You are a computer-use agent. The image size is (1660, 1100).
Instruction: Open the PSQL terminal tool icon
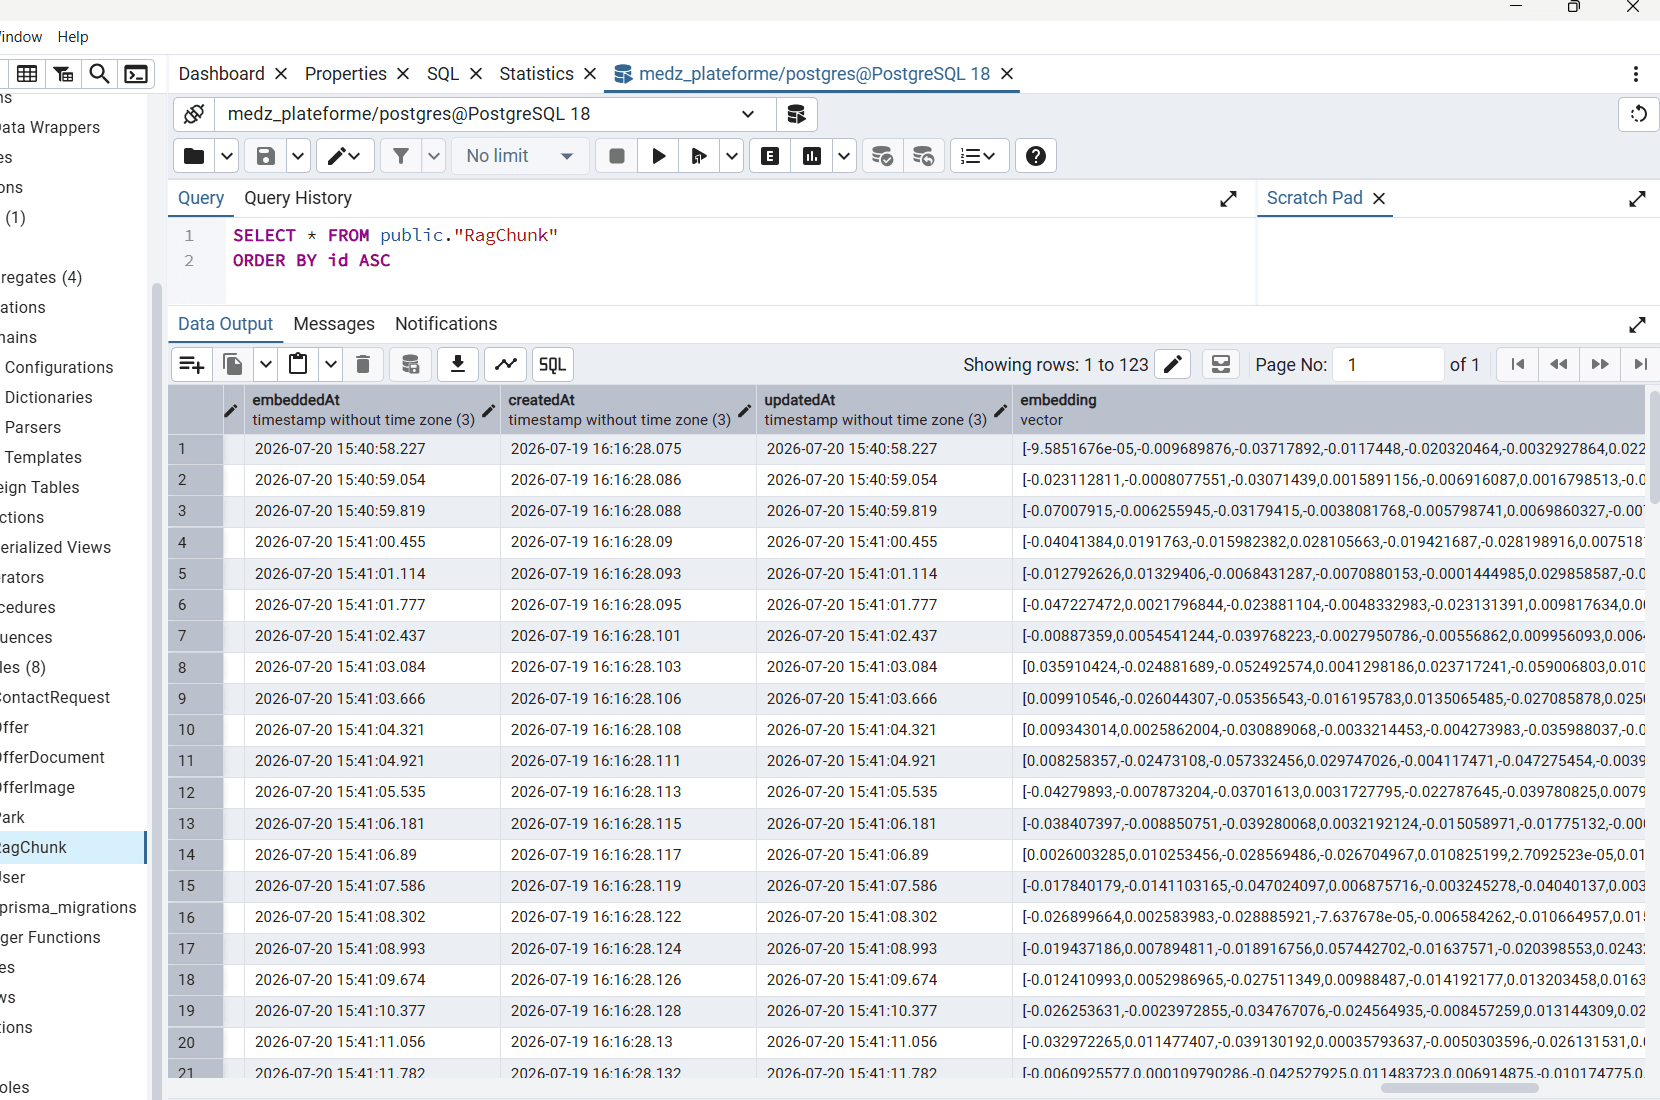point(136,74)
